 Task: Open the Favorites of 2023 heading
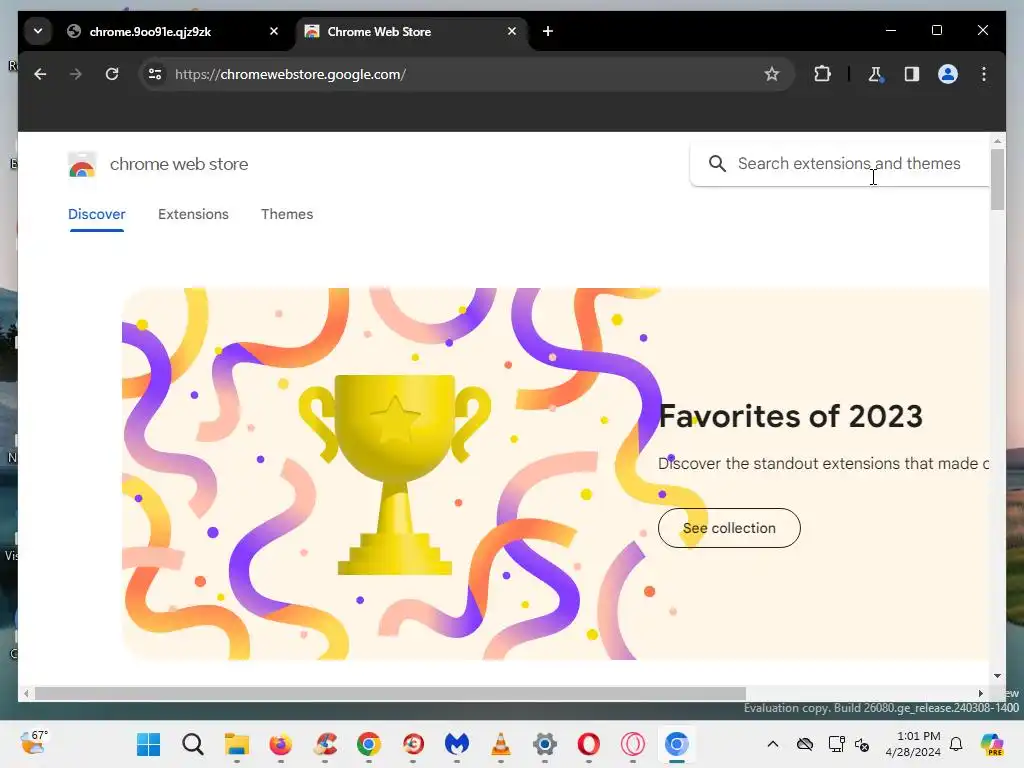click(791, 416)
